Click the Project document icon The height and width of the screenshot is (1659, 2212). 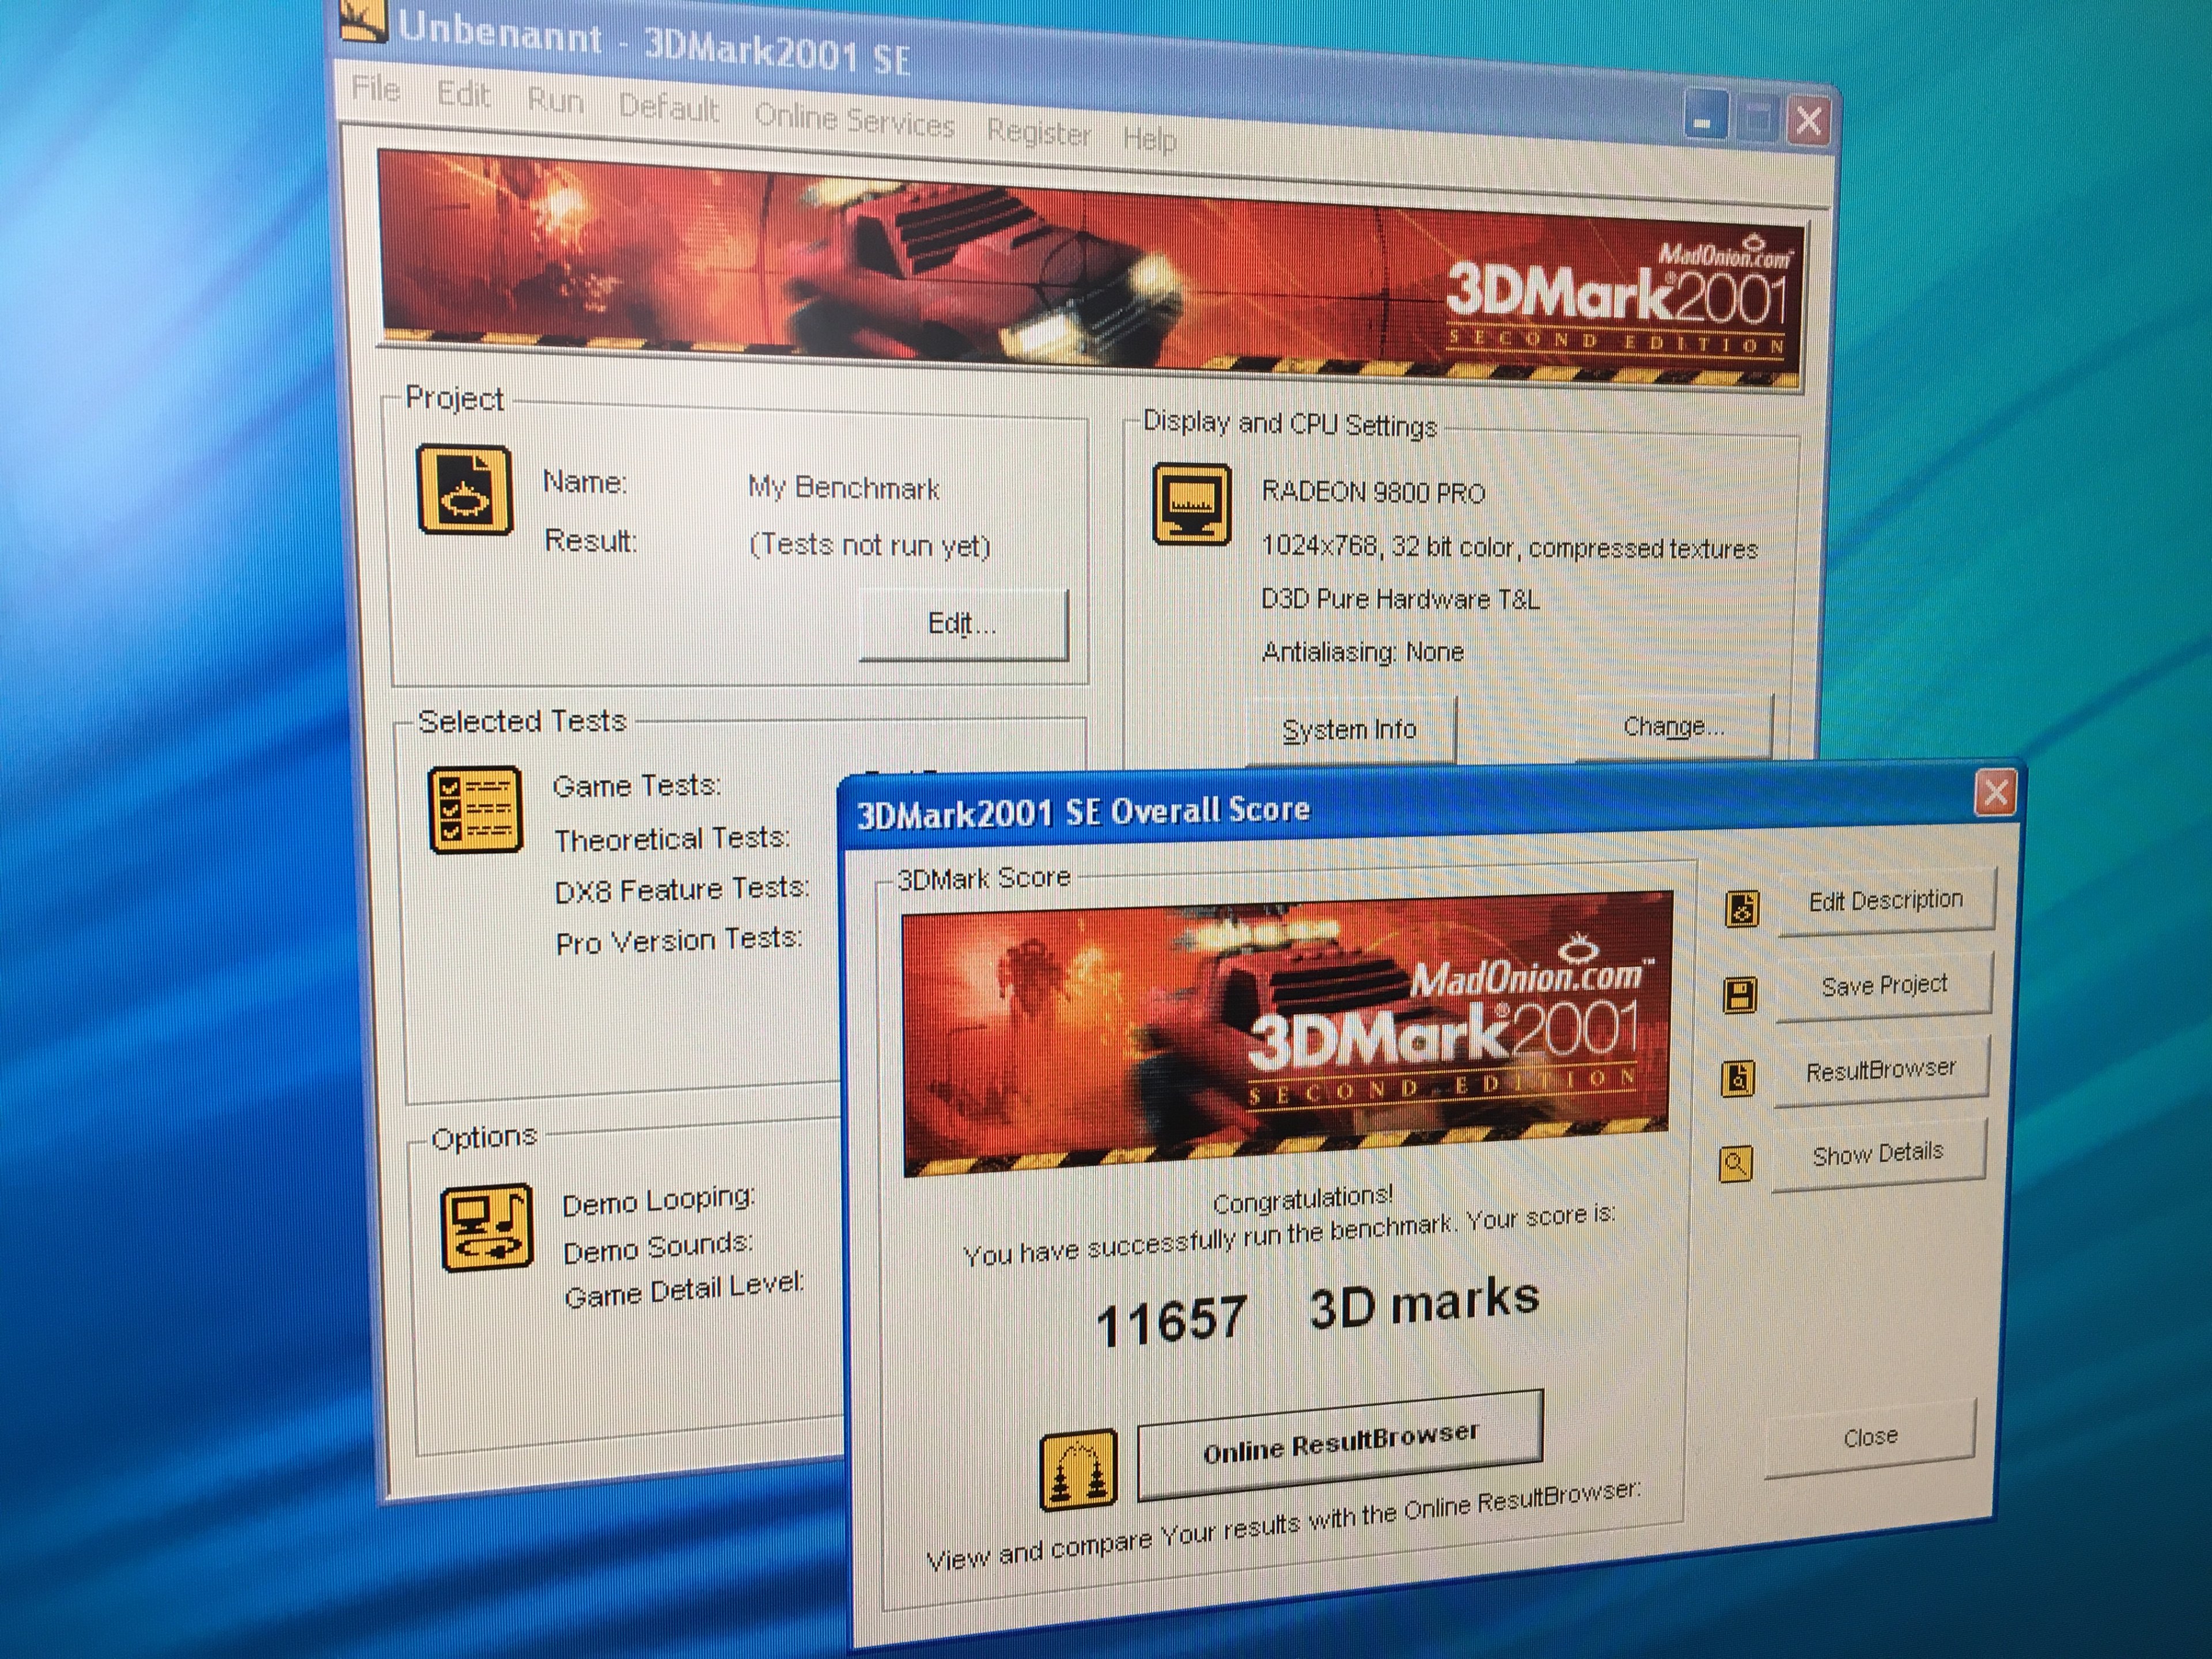(464, 490)
